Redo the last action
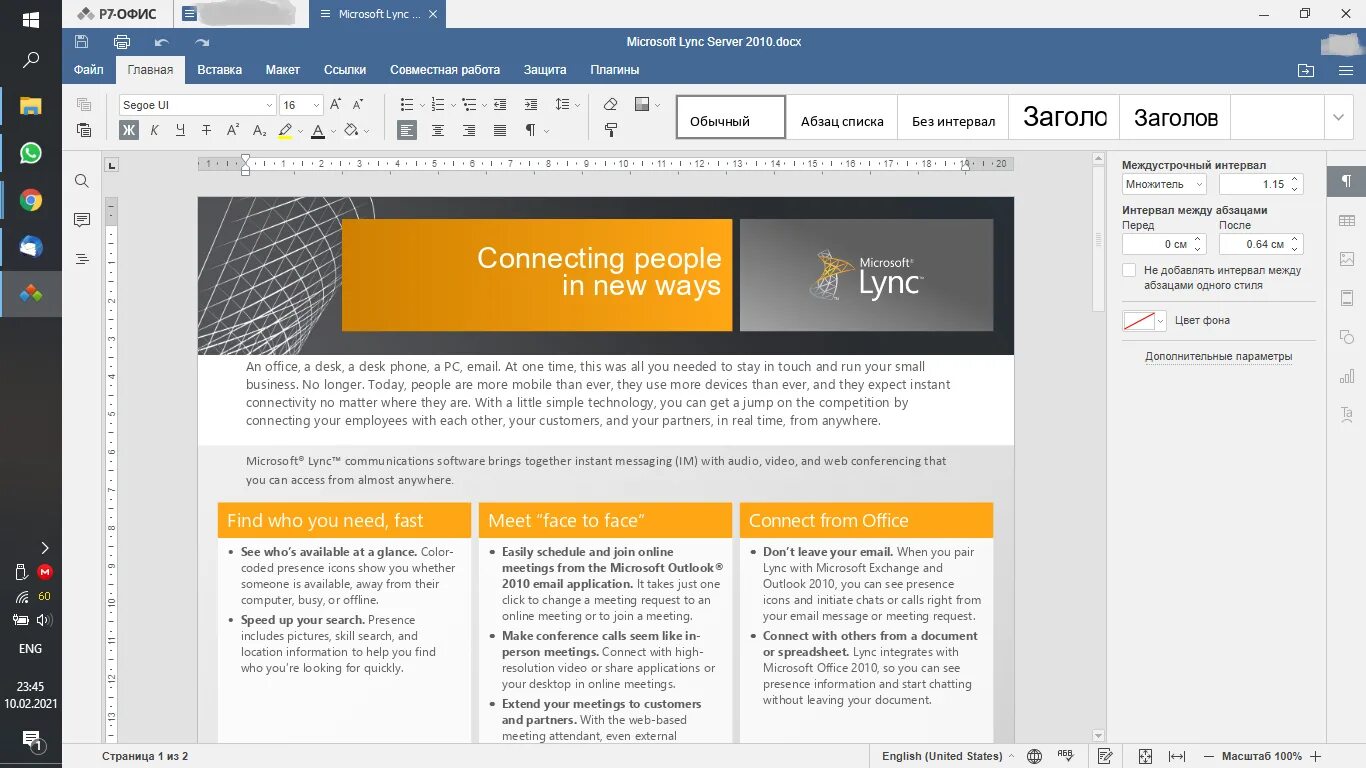 [x=202, y=42]
